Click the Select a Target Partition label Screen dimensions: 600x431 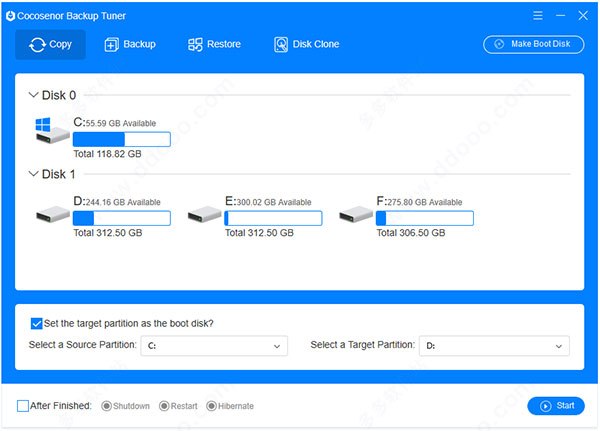pyautogui.click(x=362, y=345)
